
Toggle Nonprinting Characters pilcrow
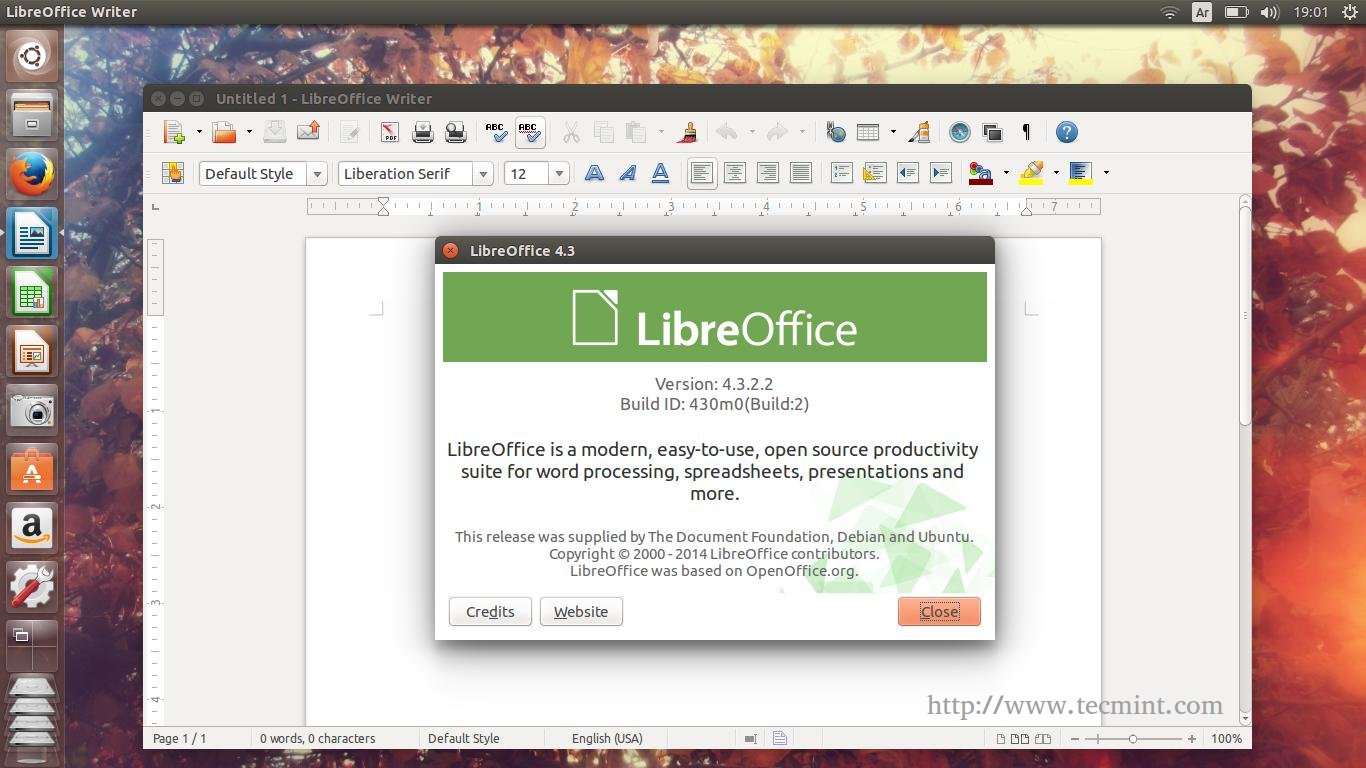point(1026,132)
